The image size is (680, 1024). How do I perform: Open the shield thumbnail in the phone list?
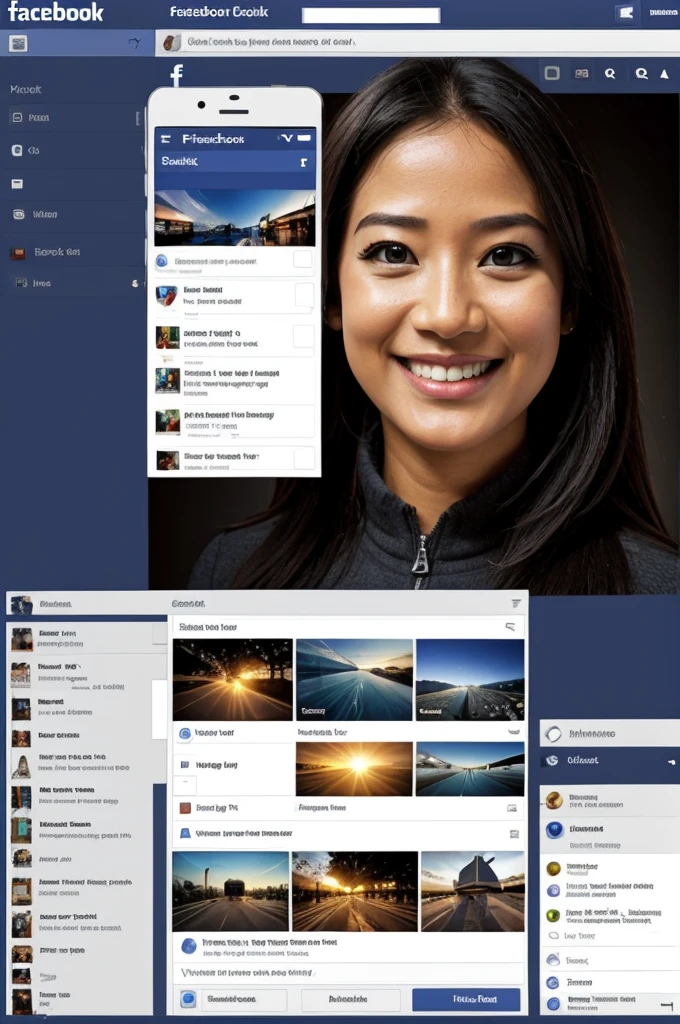click(x=167, y=296)
